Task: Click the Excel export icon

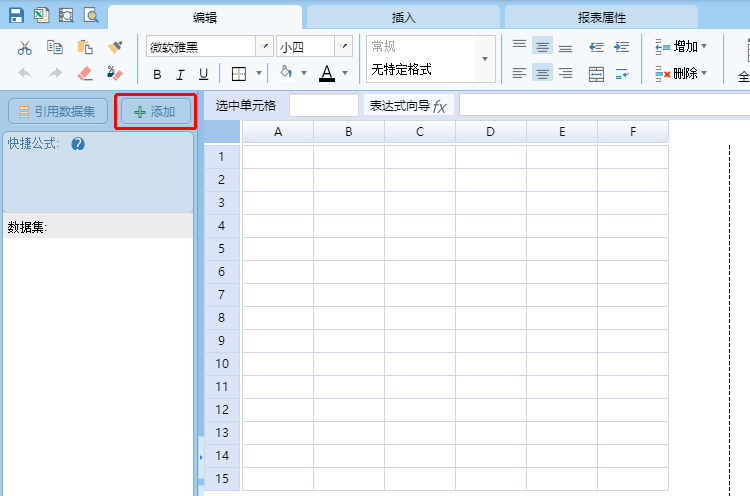Action: point(42,15)
